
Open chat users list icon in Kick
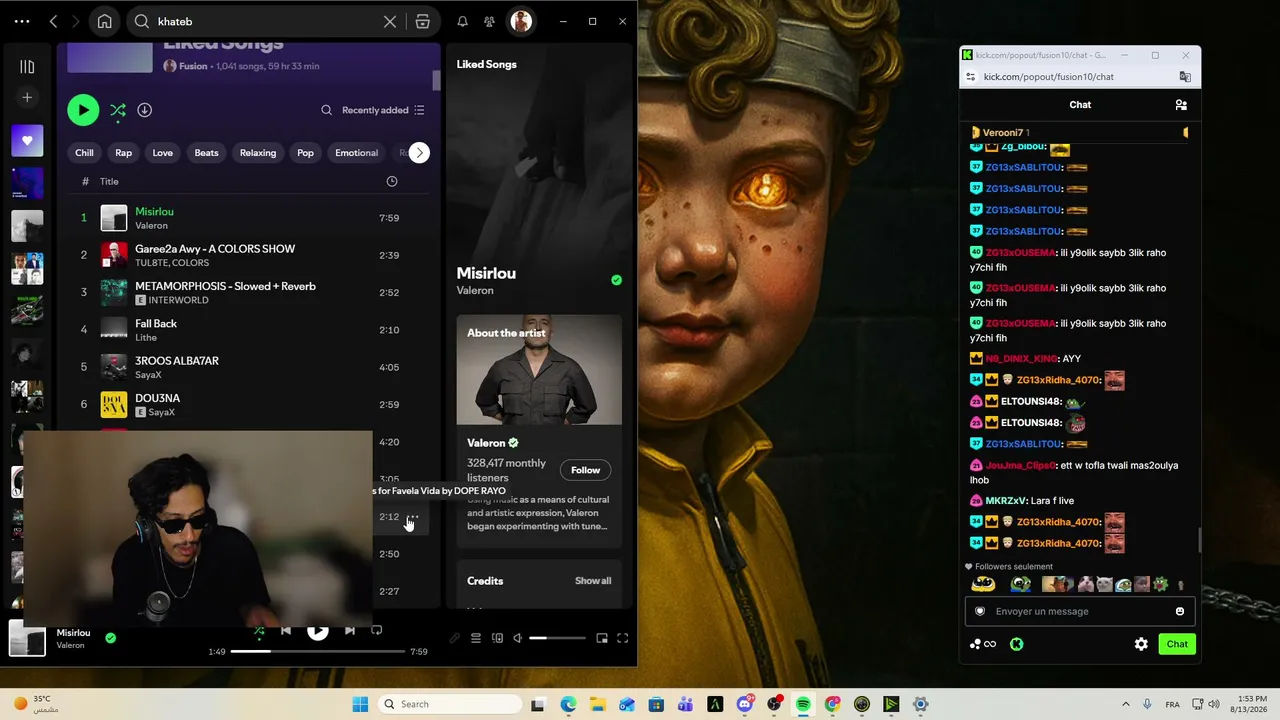[x=1181, y=105]
